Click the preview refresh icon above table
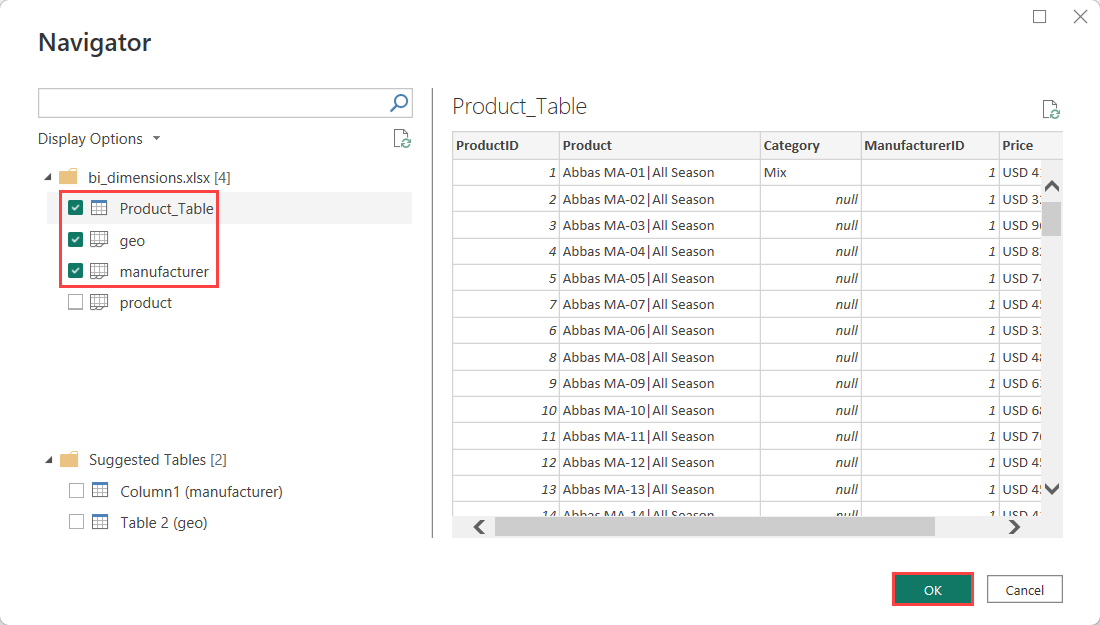 (x=1050, y=109)
